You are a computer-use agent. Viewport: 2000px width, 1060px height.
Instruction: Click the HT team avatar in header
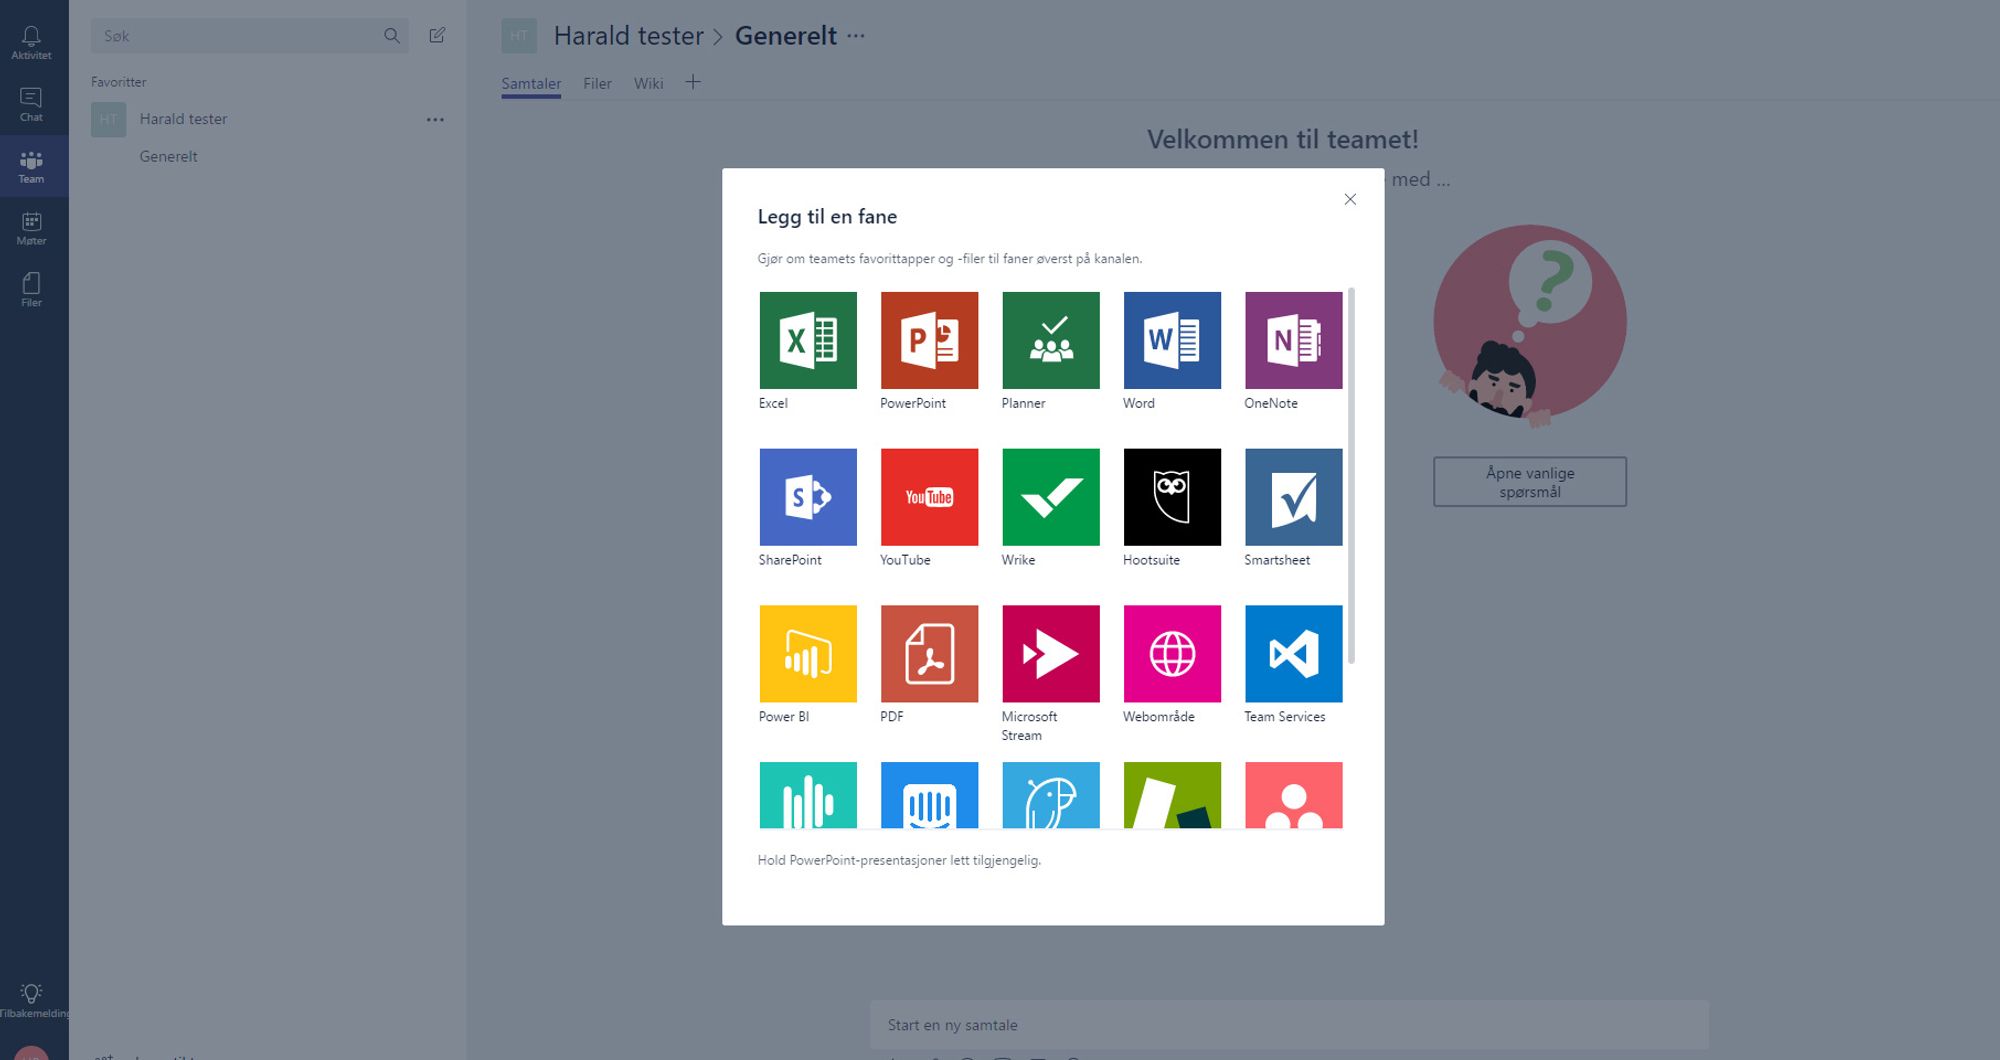519,36
